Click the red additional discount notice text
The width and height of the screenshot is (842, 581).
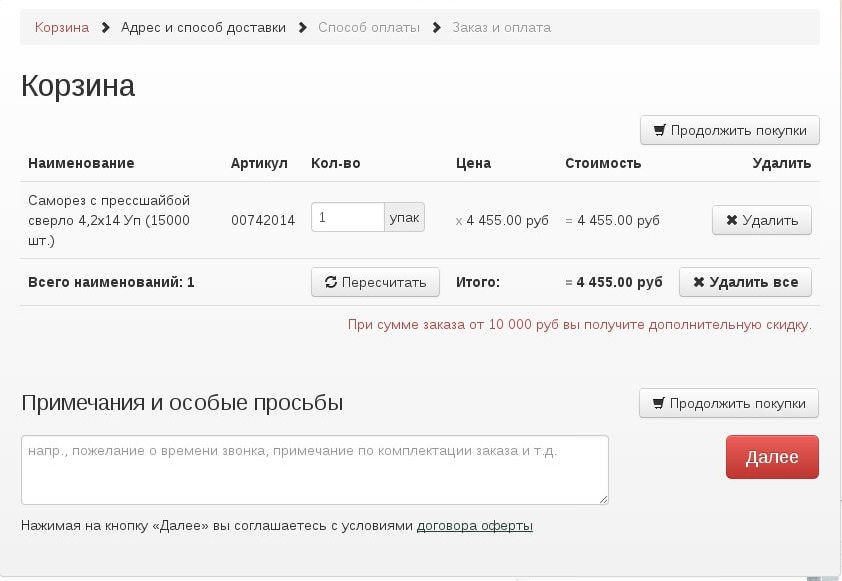point(579,325)
